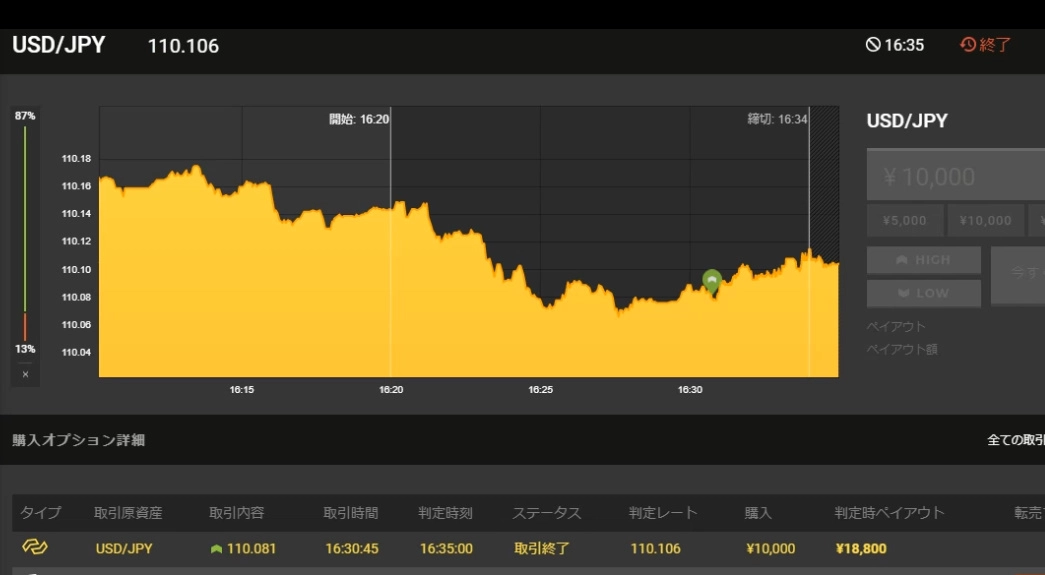Click the HIGH option button

923,260
